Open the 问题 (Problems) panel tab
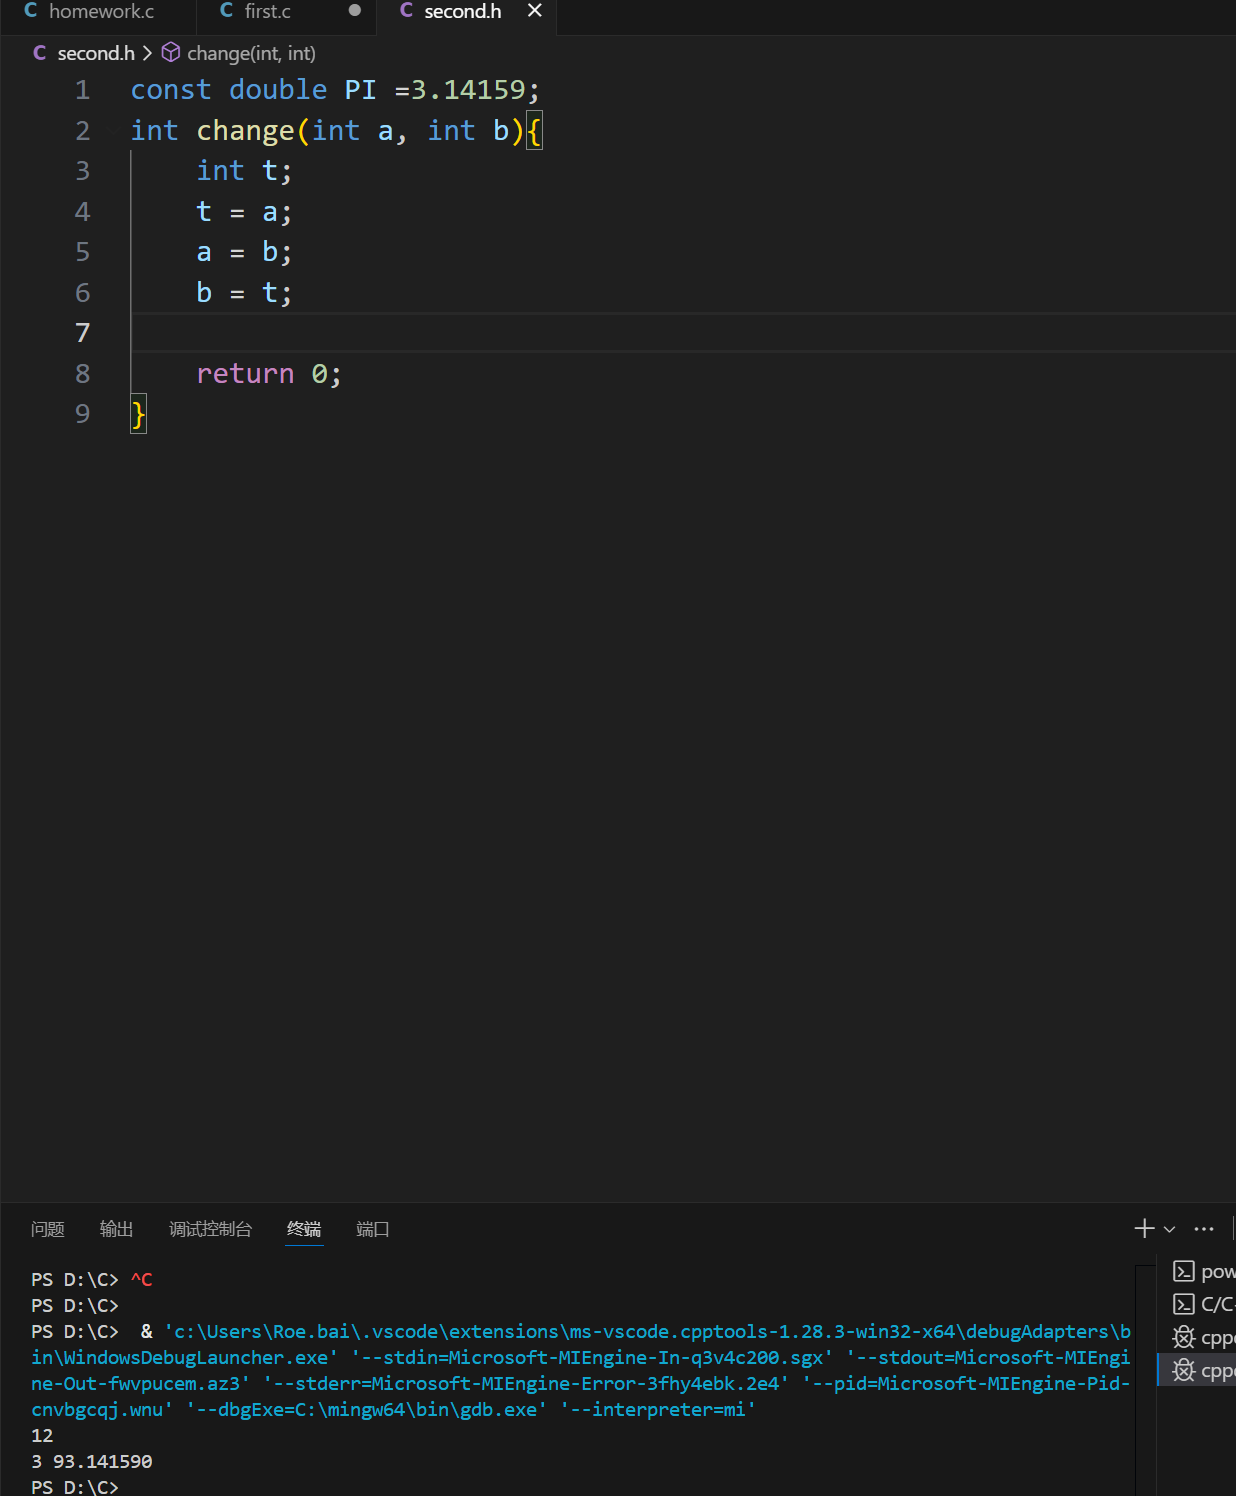1236x1496 pixels. tap(48, 1229)
